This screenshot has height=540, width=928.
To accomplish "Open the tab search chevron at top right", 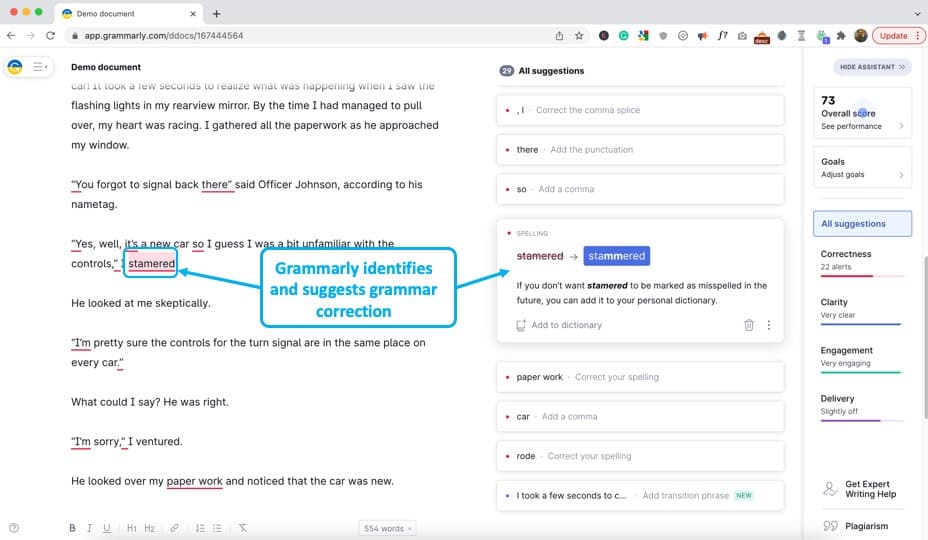I will point(917,14).
